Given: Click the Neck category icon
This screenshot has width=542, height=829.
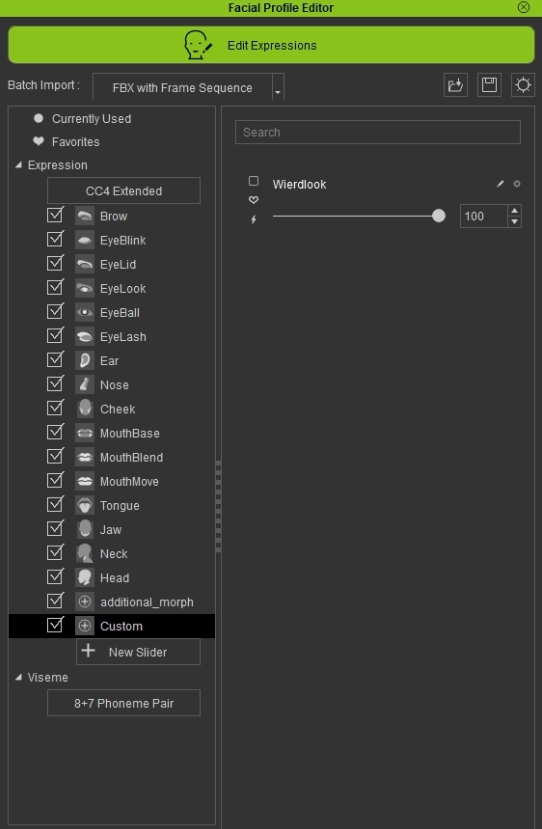Looking at the screenshot, I should [x=85, y=554].
